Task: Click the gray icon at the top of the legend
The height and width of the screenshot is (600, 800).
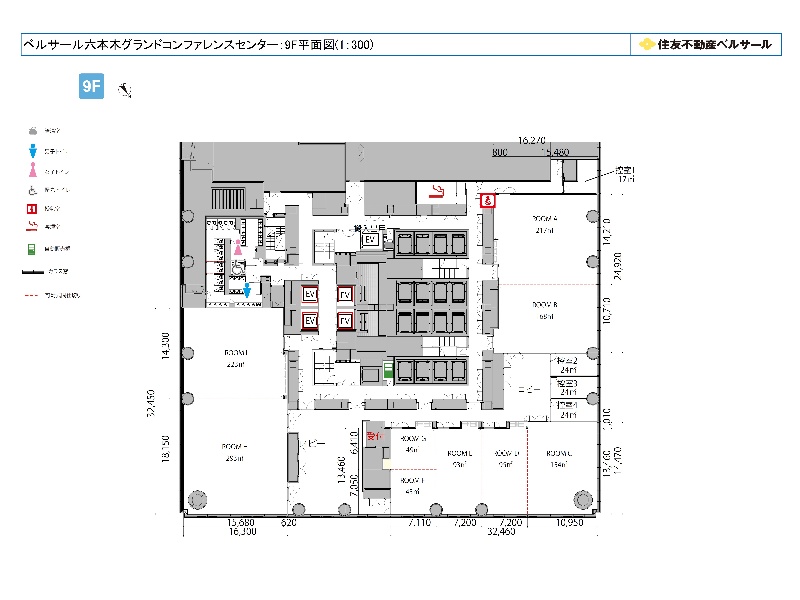Action: coord(33,131)
